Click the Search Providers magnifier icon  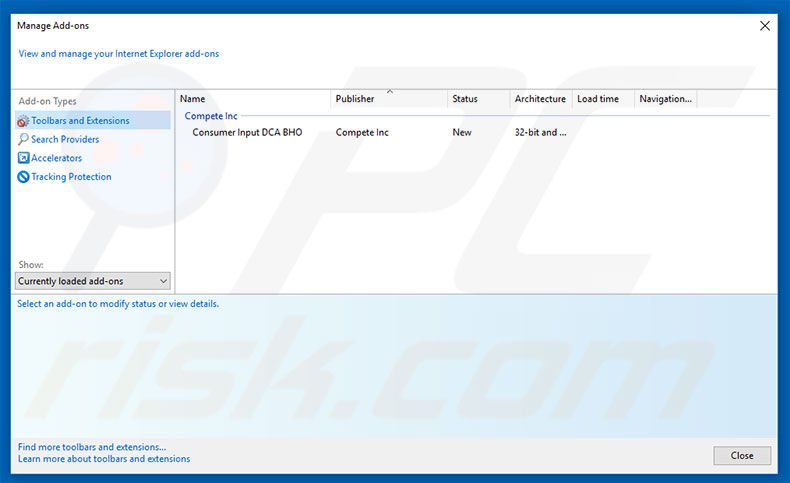click(x=23, y=140)
